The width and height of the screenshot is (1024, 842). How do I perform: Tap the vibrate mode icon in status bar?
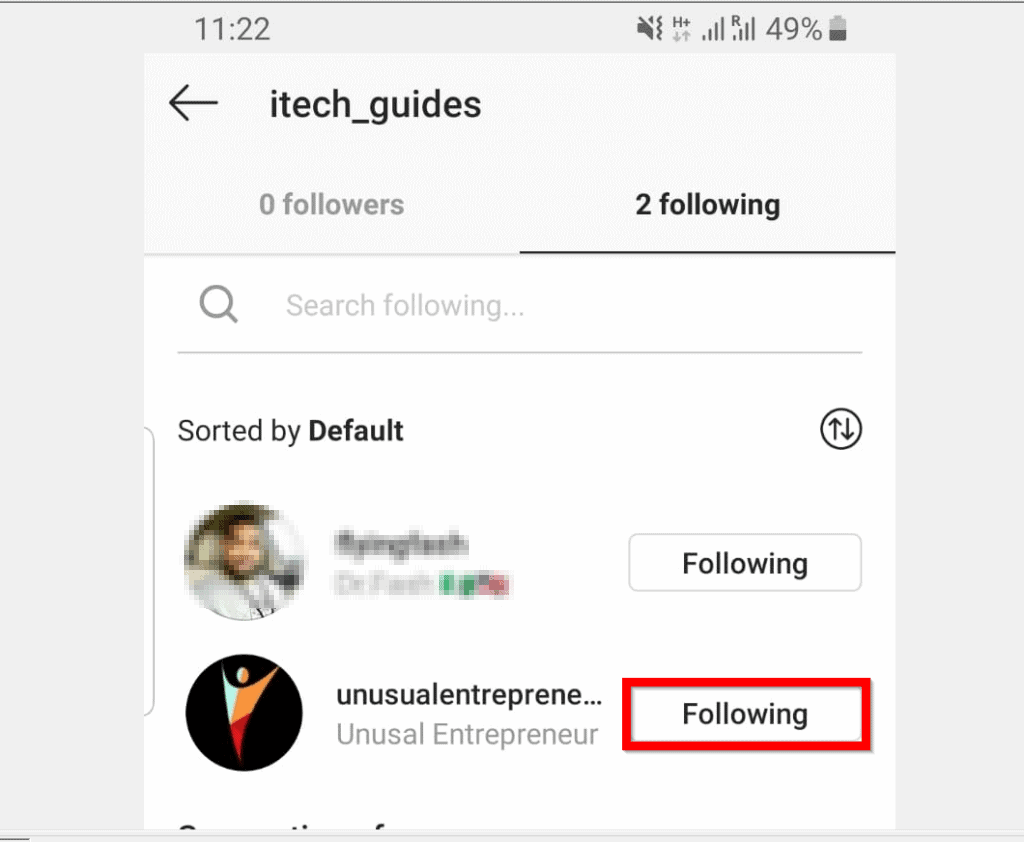coord(648,28)
